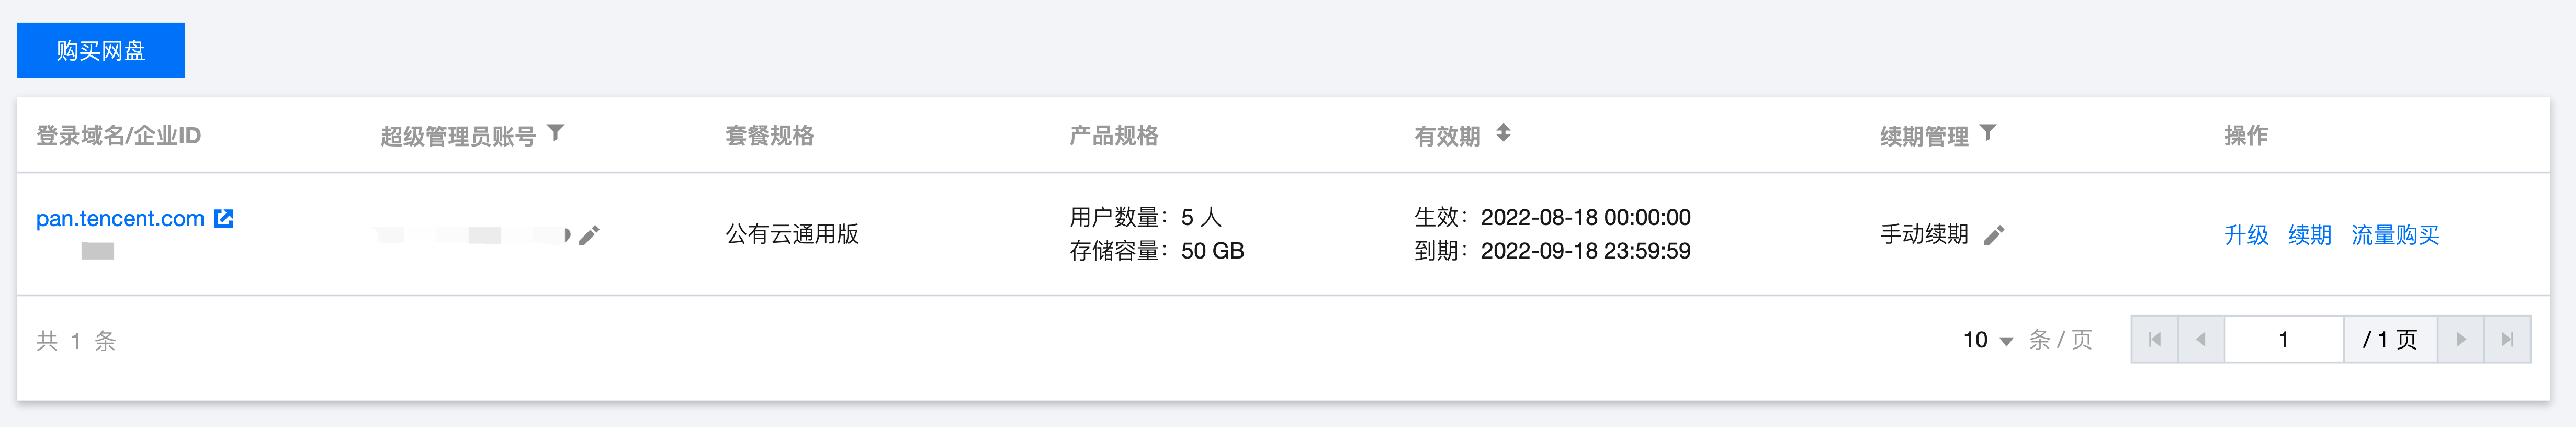Edit the super admin account pencil icon
This screenshot has height=427, width=2576.
(x=589, y=235)
